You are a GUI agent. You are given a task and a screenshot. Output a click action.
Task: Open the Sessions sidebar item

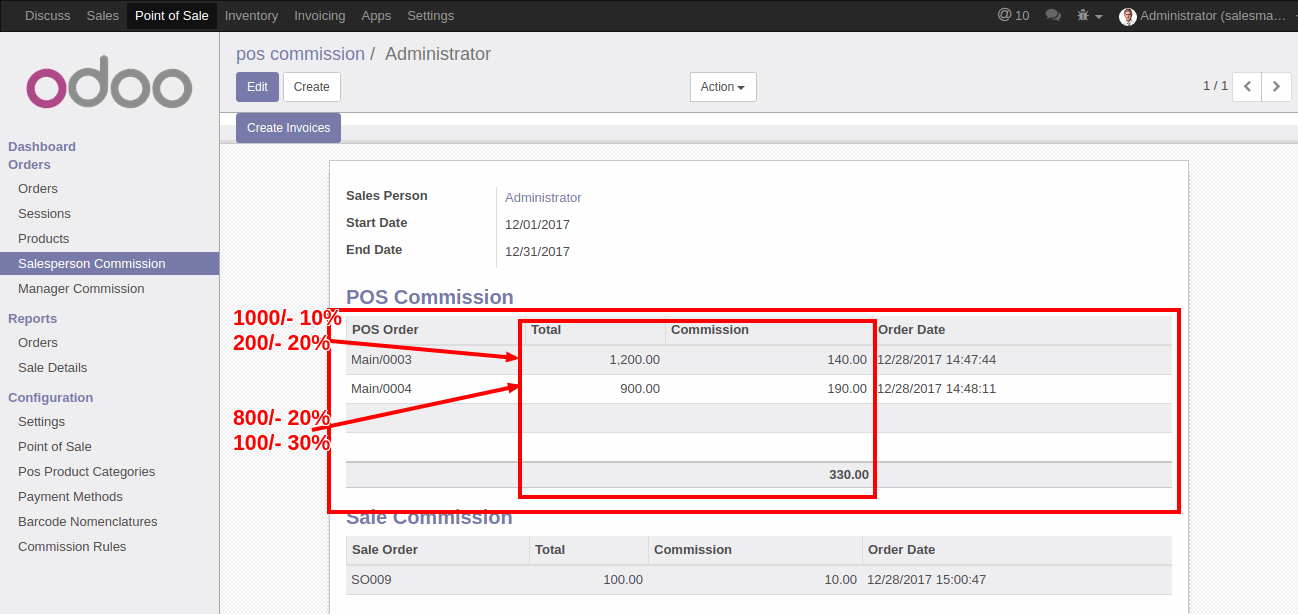coord(44,214)
